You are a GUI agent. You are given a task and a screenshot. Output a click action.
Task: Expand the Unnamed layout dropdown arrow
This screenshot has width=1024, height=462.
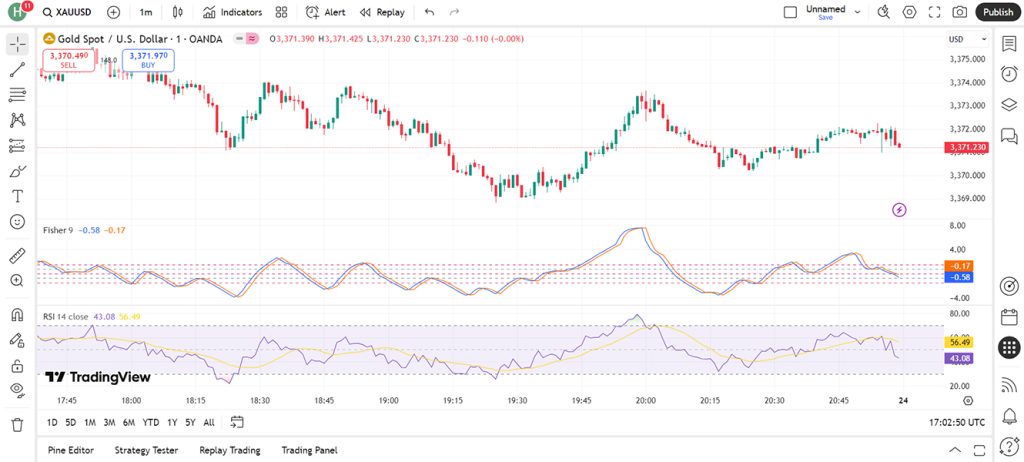(x=857, y=12)
